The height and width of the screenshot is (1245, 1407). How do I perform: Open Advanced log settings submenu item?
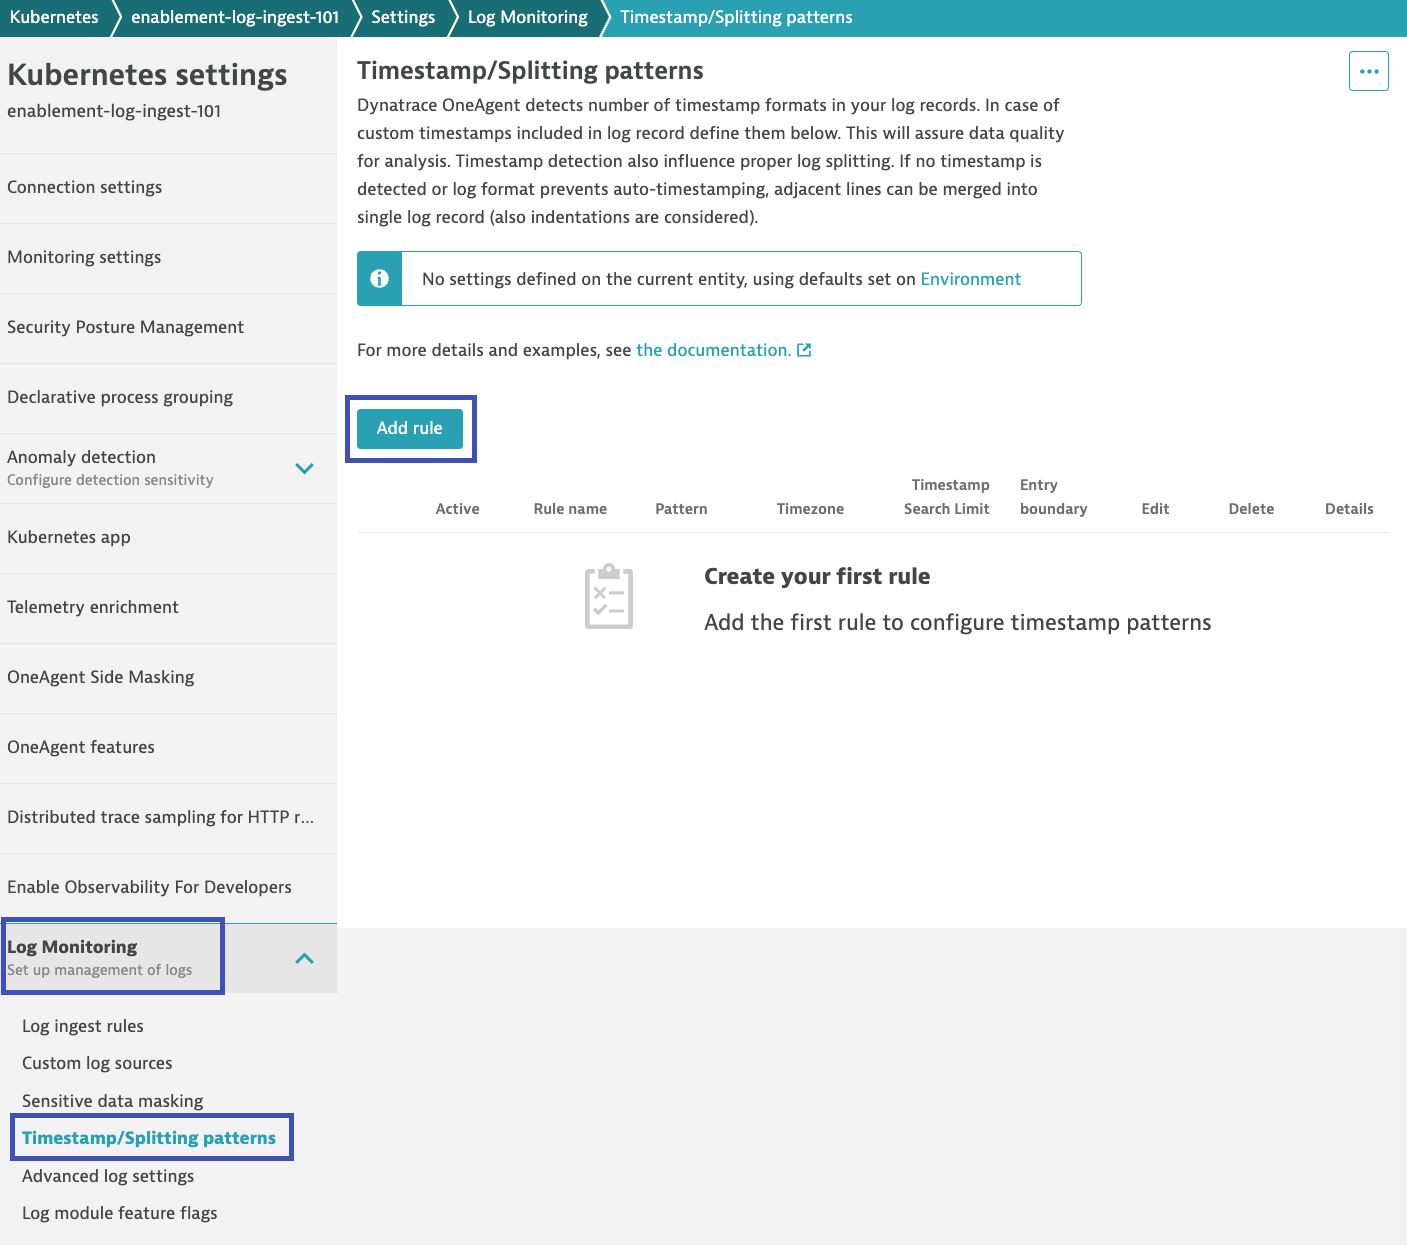[x=108, y=1176]
